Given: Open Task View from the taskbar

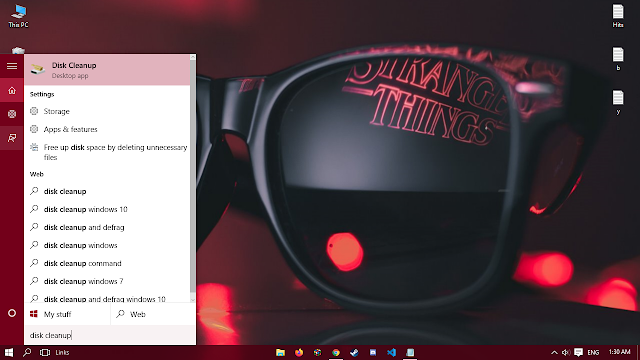Looking at the screenshot, I should click(x=45, y=352).
